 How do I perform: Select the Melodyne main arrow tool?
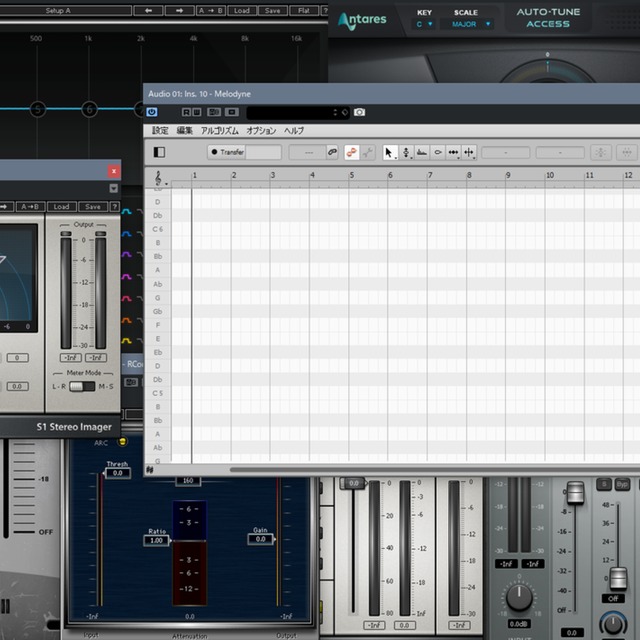(390, 152)
